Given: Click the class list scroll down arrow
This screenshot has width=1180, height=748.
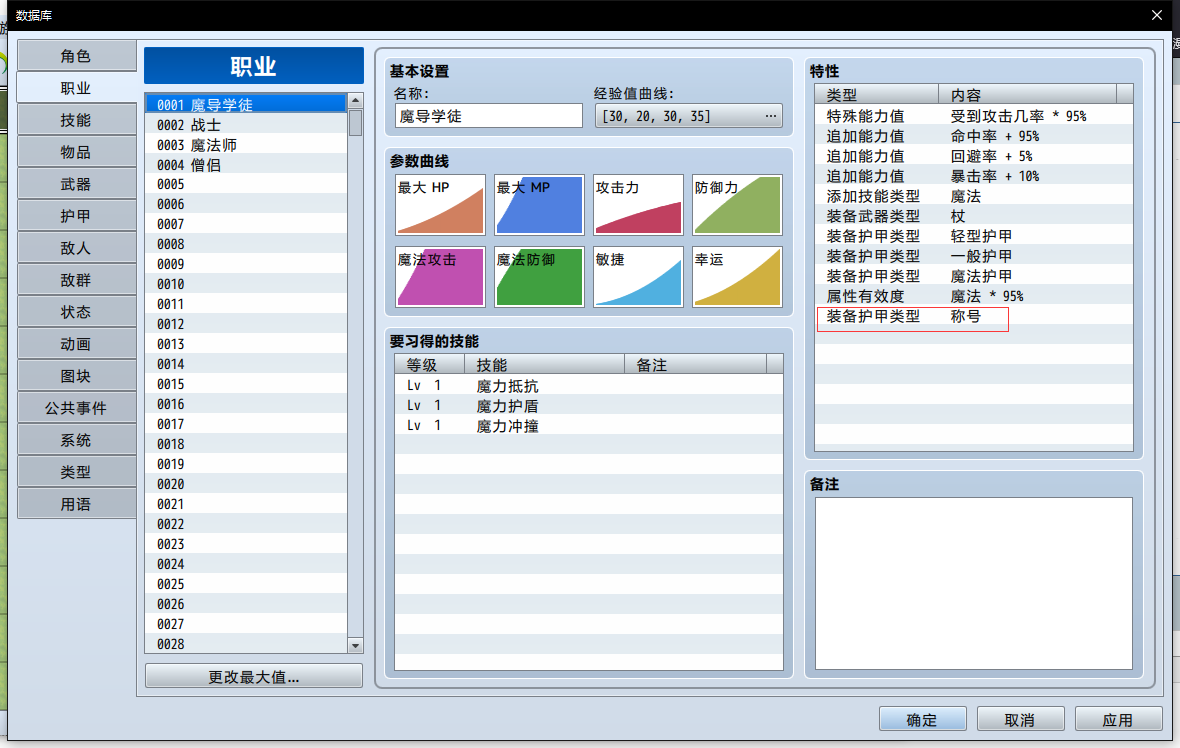Looking at the screenshot, I should tap(355, 646).
